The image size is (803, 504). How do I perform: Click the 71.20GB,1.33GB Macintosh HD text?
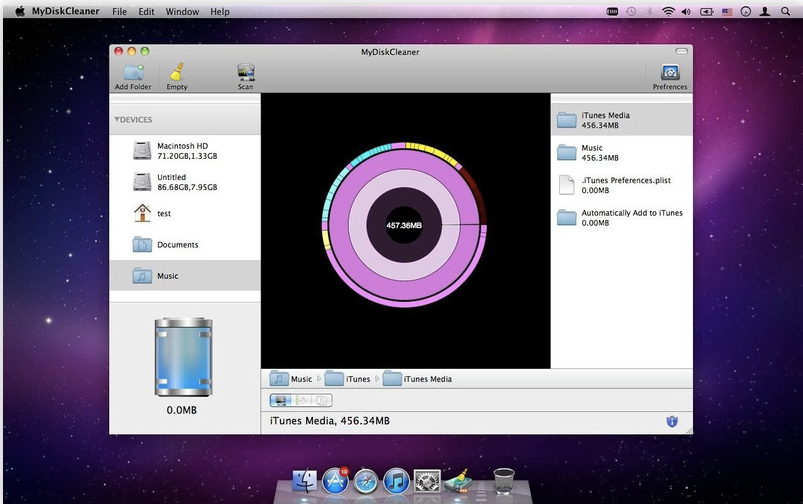(187, 156)
